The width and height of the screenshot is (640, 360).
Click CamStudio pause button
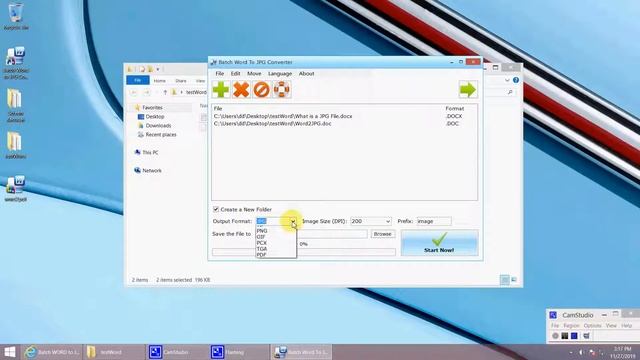(x=564, y=336)
